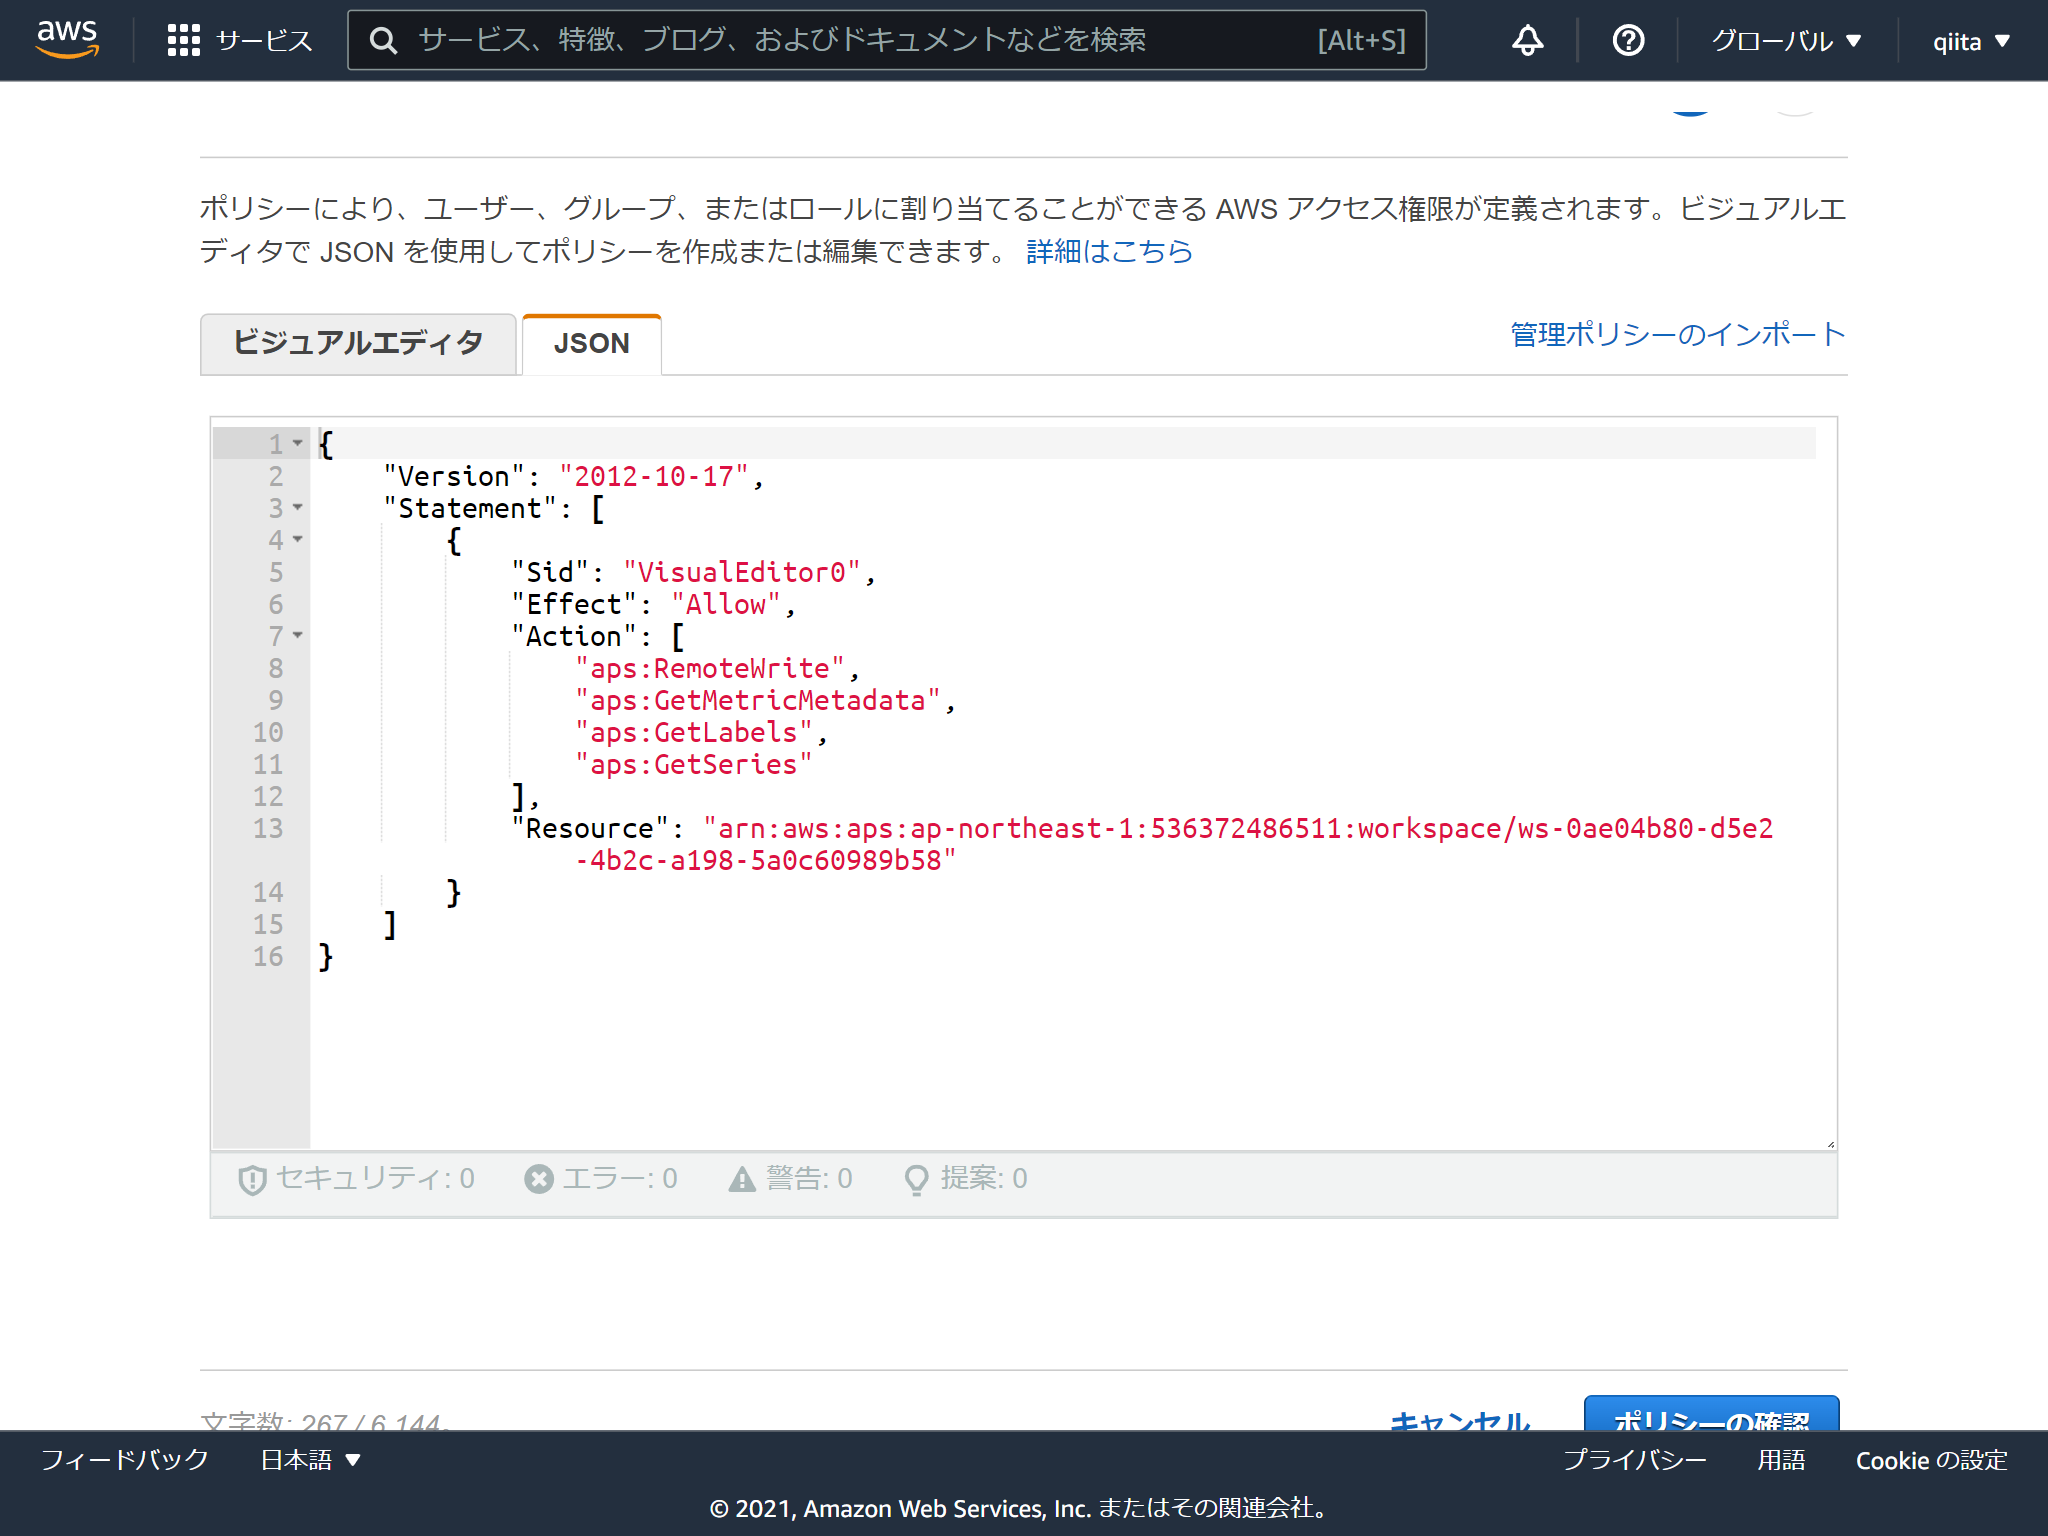Viewport: 2048px width, 1536px height.
Task: Open the グローバル region dropdown
Action: pyautogui.click(x=1785, y=40)
